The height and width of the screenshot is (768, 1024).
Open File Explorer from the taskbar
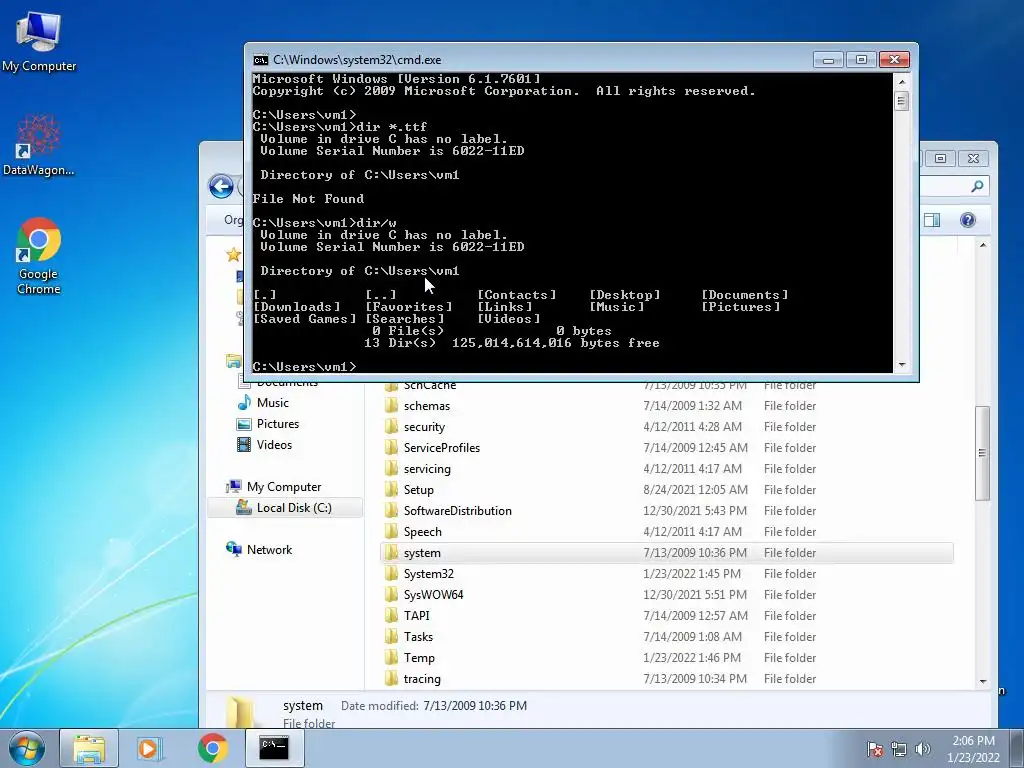(89, 748)
